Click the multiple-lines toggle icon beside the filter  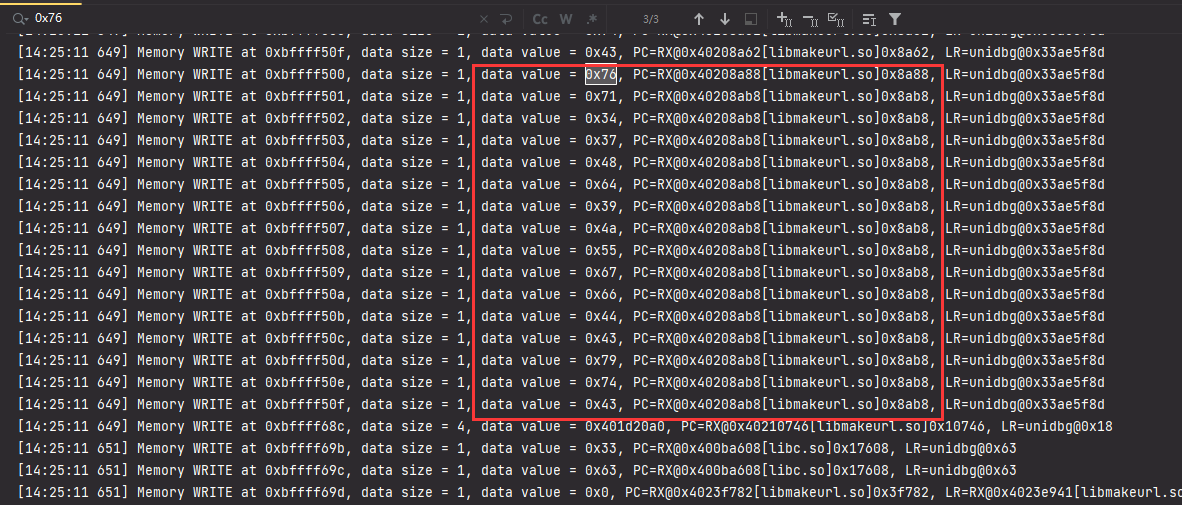pyautogui.click(x=868, y=19)
